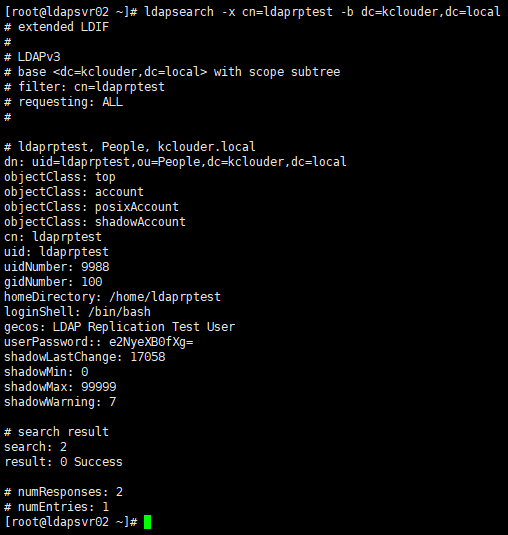Click the userPassword encoded value

[151, 342]
